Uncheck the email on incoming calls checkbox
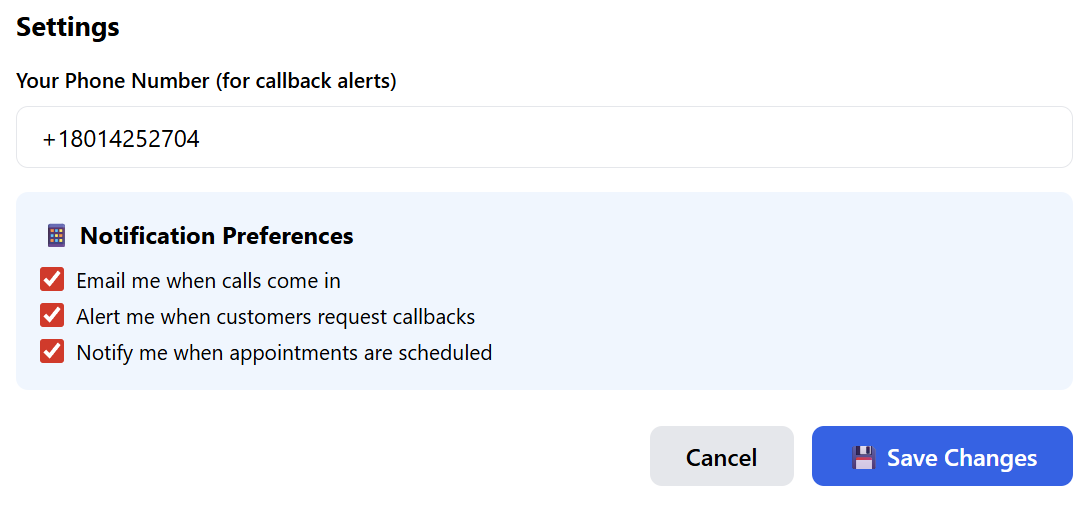Viewport: 1087px width, 507px height. point(52,280)
